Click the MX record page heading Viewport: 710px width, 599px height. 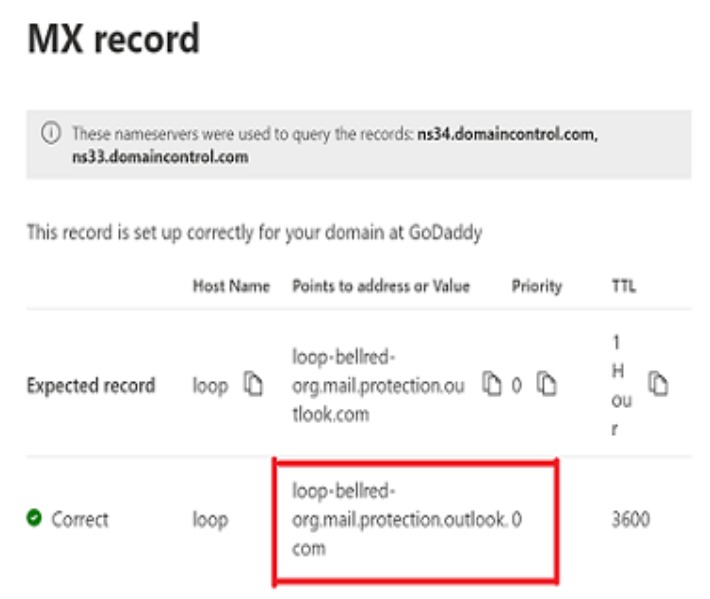(x=113, y=40)
